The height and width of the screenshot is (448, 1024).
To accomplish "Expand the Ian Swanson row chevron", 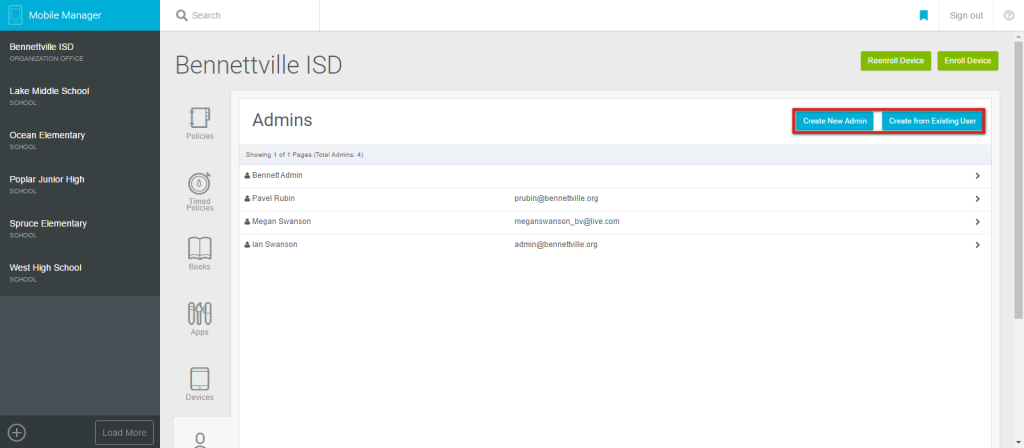I will point(978,245).
